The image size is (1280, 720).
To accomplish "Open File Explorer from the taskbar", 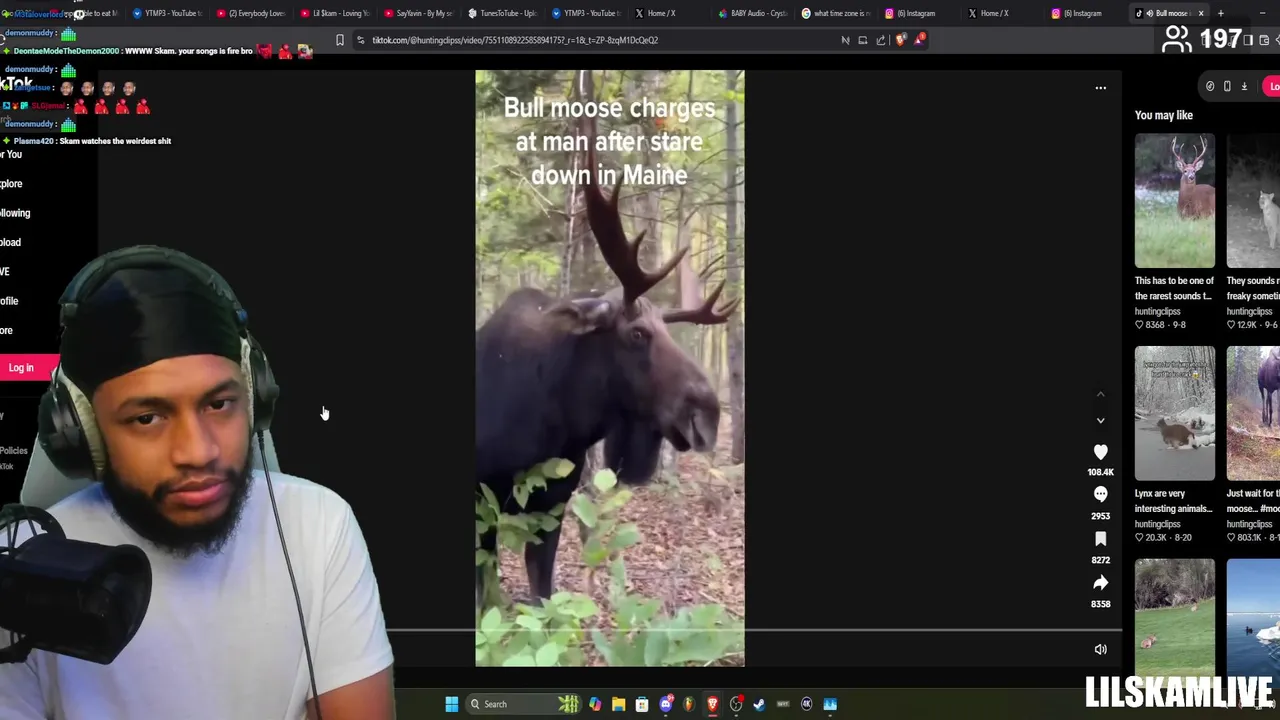I will [x=618, y=704].
